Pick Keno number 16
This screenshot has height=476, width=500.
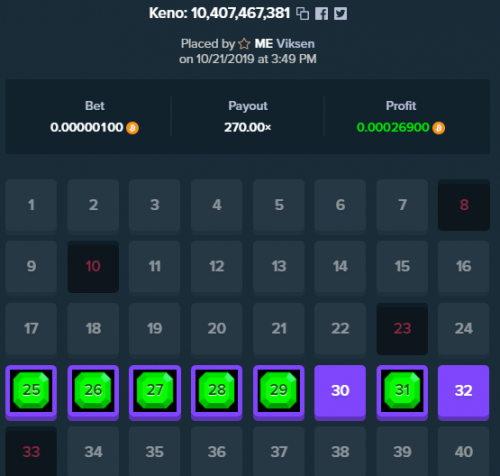tap(464, 267)
